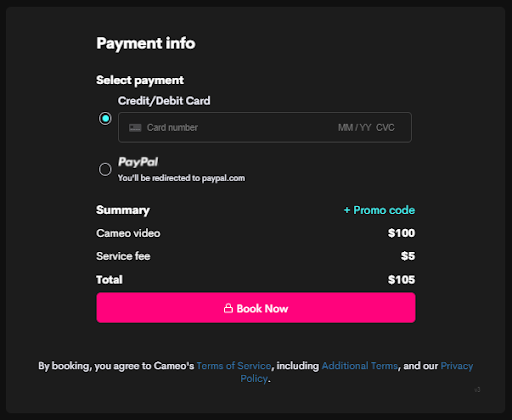Click the Payment info heading
512x420 pixels.
(x=146, y=44)
